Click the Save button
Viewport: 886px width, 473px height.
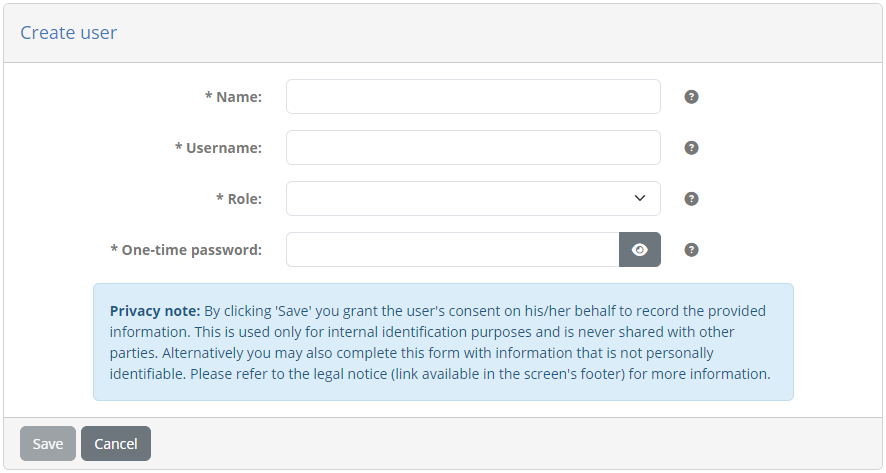[48, 444]
